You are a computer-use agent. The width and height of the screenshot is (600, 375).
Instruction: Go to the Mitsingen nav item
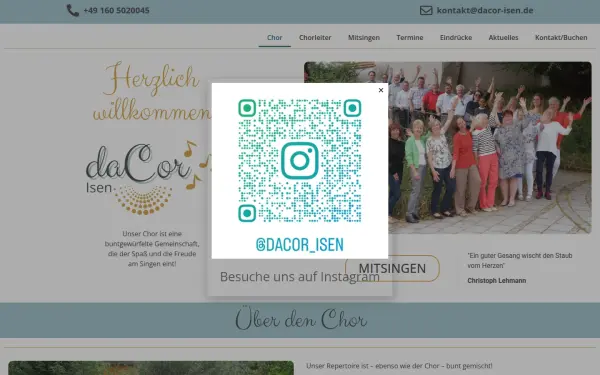(364, 38)
